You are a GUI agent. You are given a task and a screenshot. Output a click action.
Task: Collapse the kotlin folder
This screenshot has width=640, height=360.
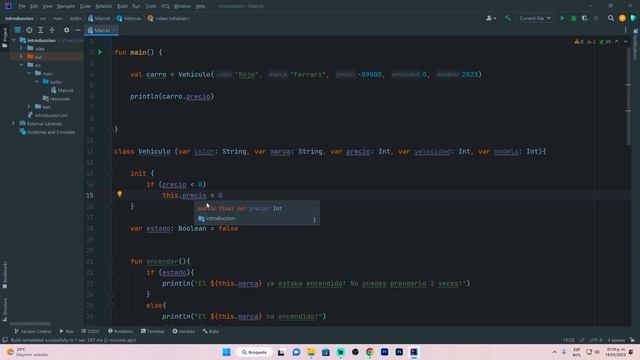click(x=37, y=82)
